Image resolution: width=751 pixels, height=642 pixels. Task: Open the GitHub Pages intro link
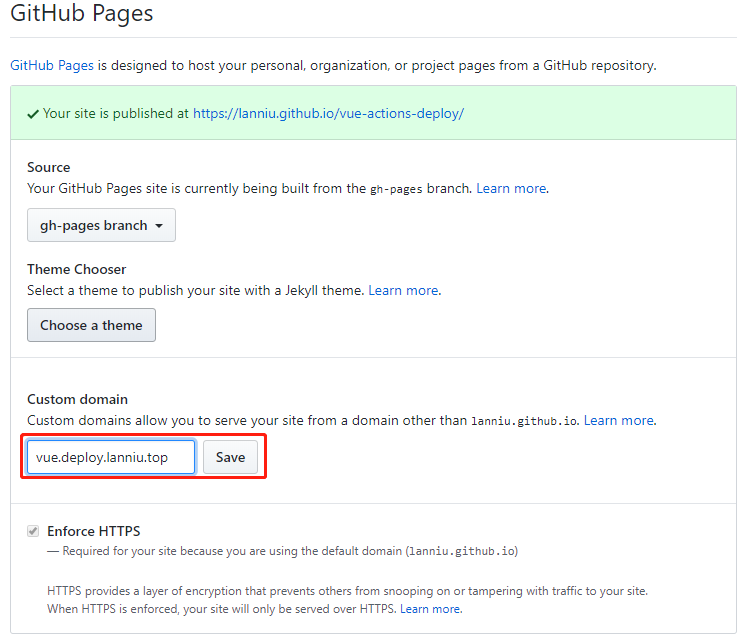(52, 65)
